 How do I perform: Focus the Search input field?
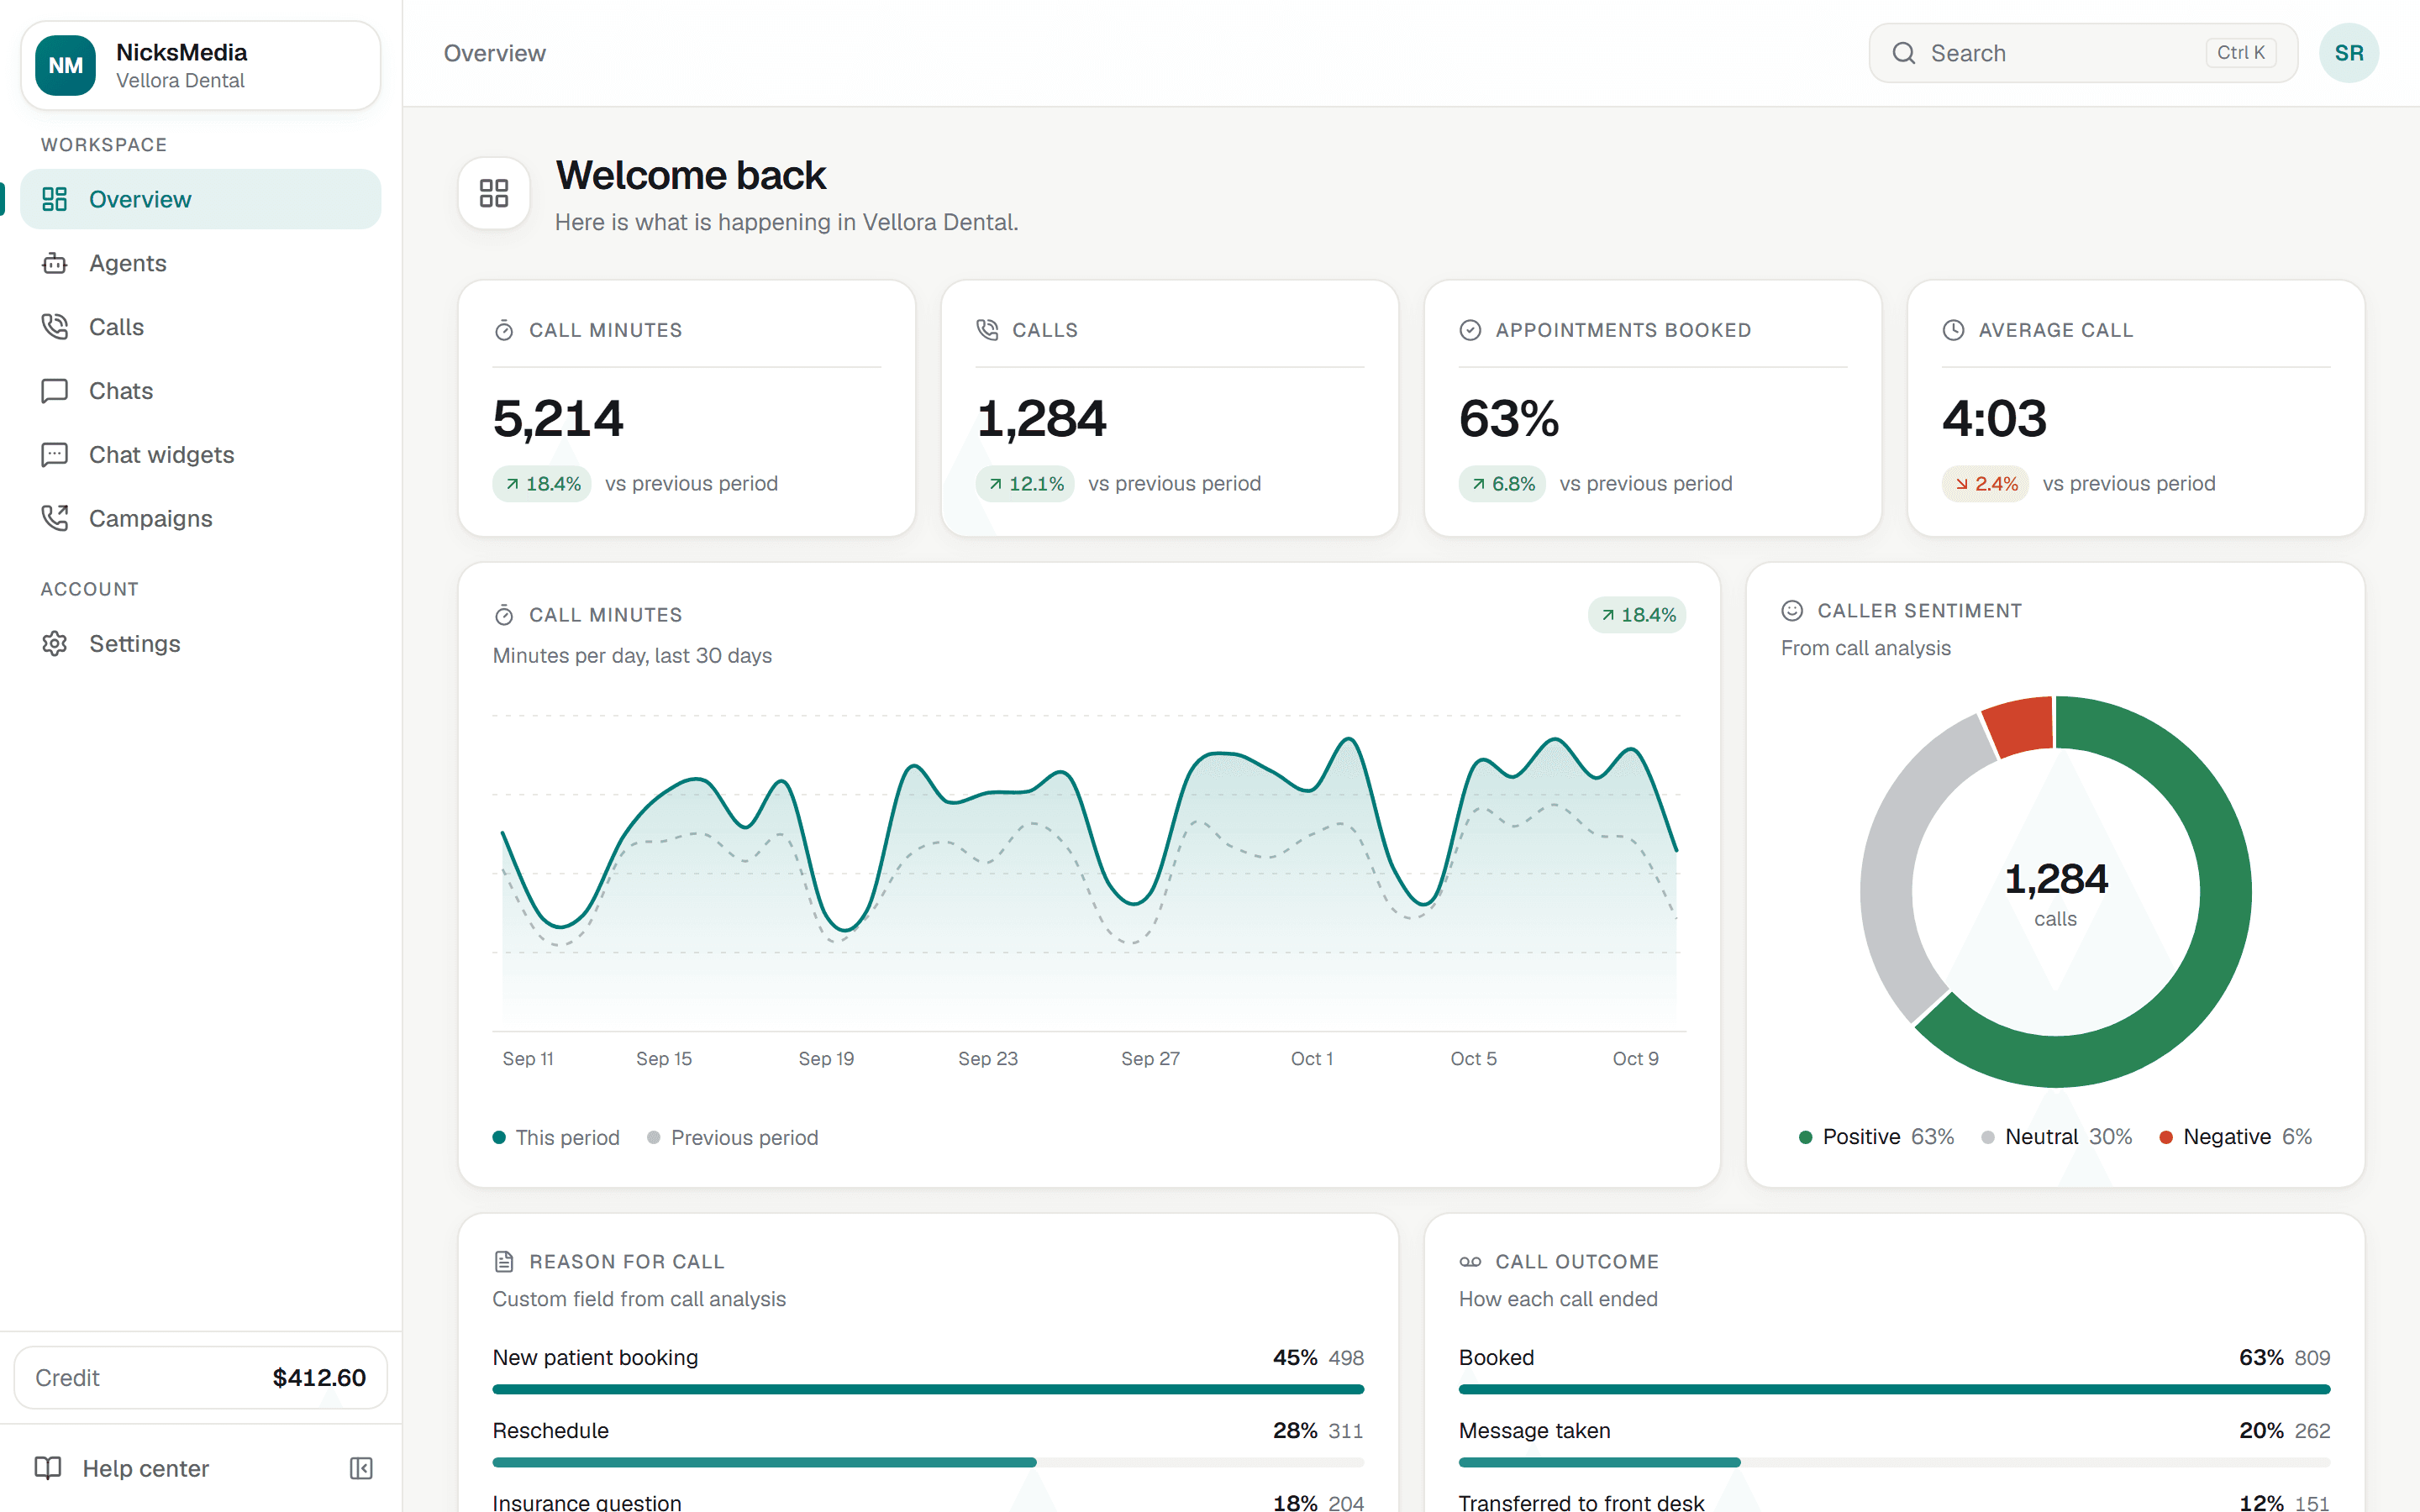pyautogui.click(x=2083, y=53)
